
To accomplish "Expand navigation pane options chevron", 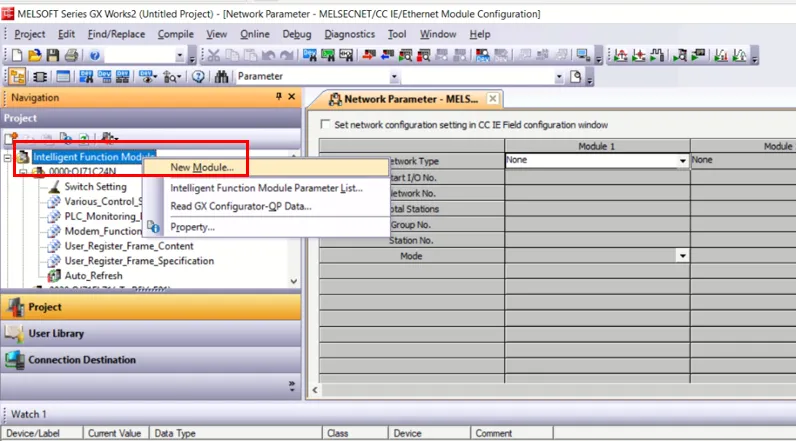I will [x=291, y=386].
